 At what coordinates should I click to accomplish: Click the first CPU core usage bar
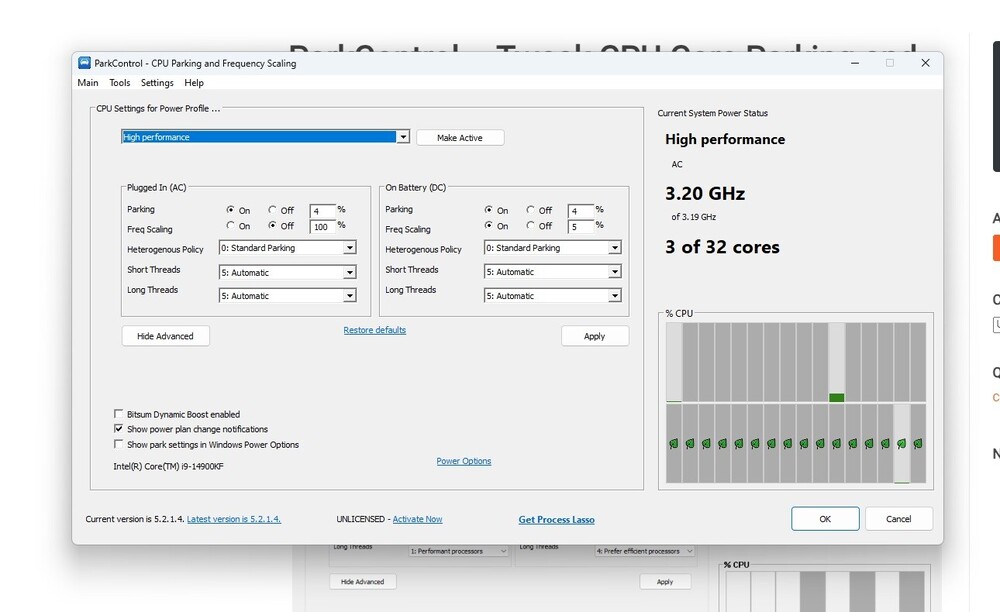tap(673, 362)
